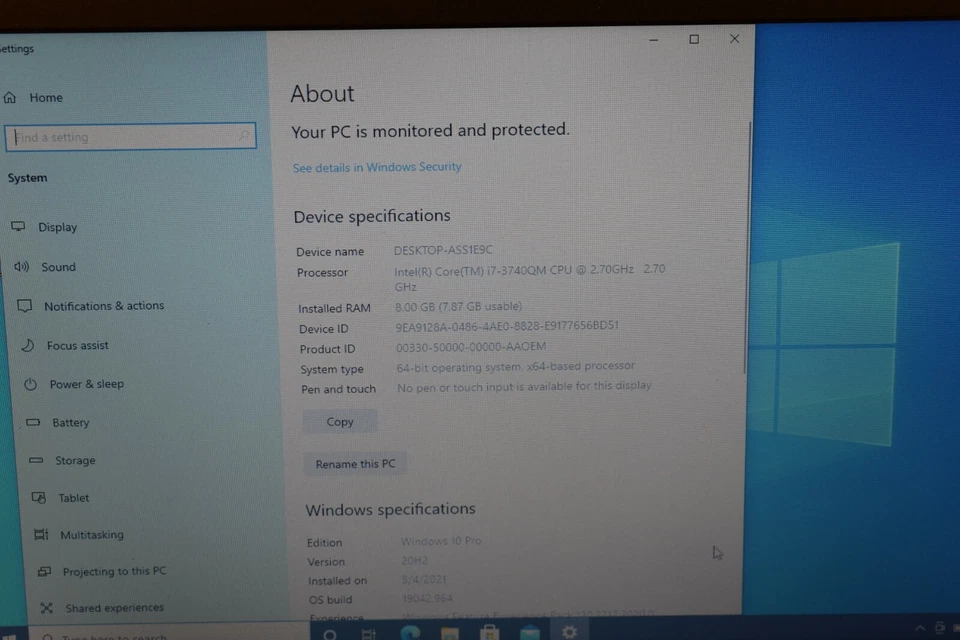Go to Settings Home
960x640 pixels.
click(46, 97)
